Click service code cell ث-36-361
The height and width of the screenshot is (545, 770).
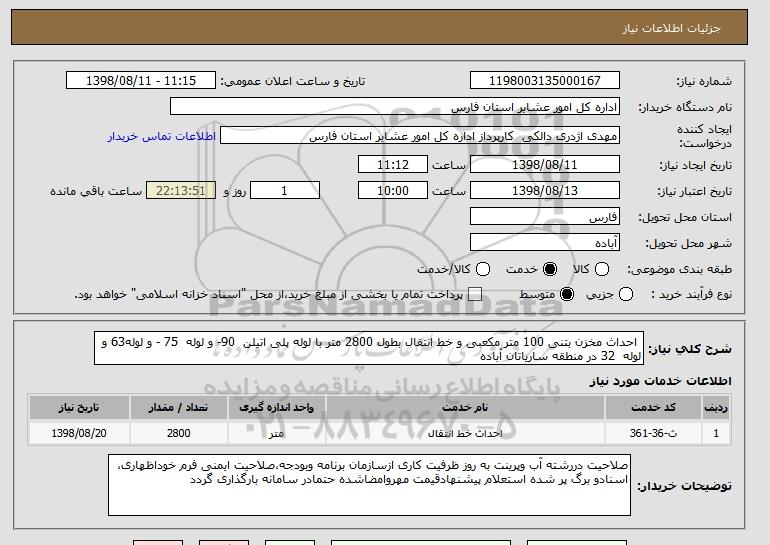coord(653,433)
